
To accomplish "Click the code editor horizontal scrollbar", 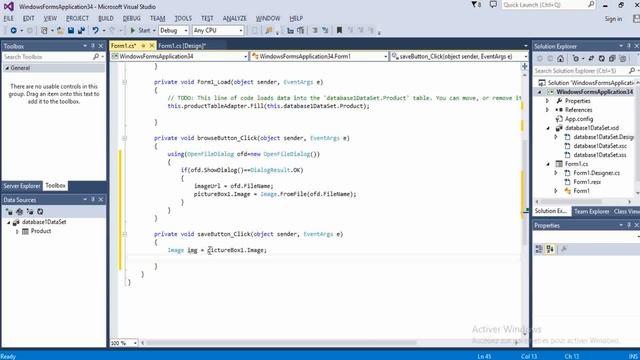I will [281, 343].
